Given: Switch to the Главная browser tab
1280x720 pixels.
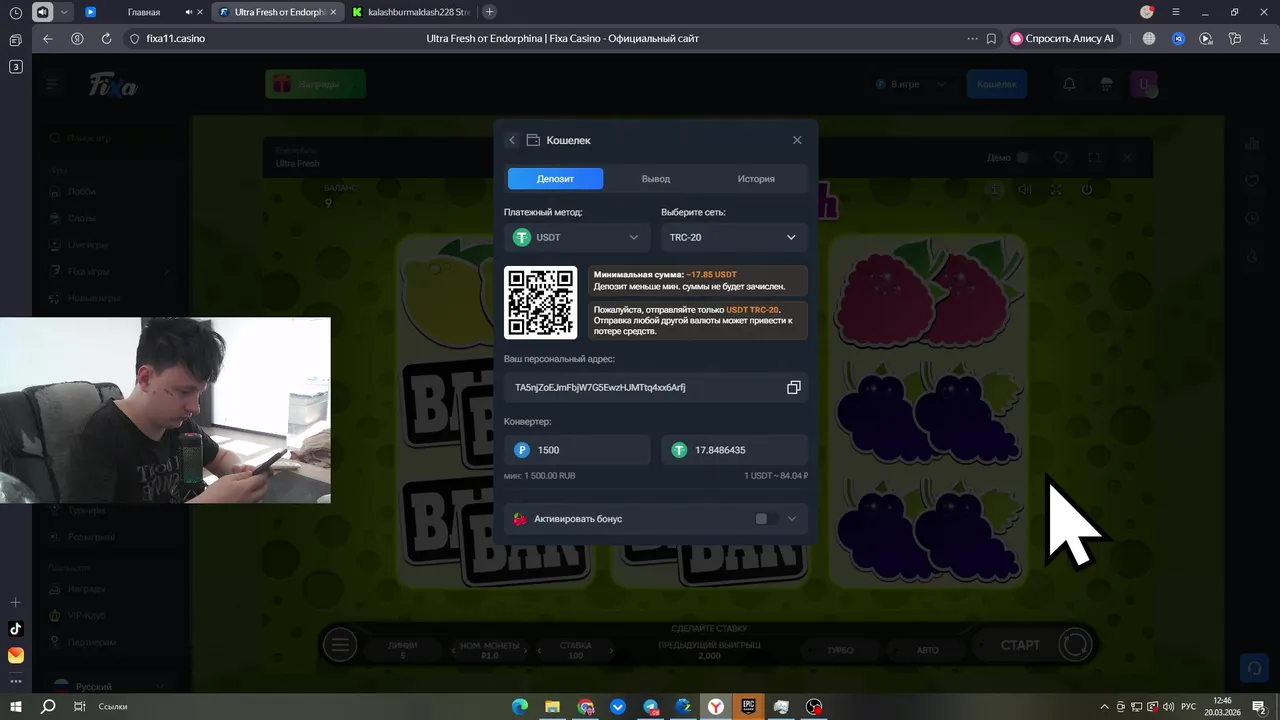Looking at the screenshot, I should tap(144, 12).
